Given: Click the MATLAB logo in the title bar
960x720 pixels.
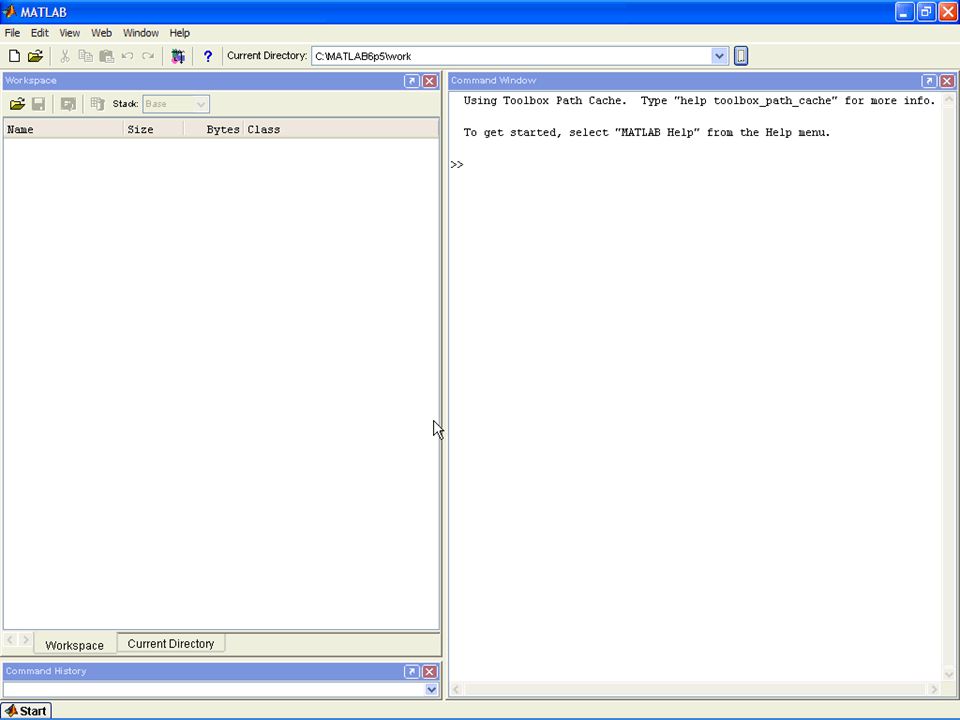Looking at the screenshot, I should (10, 12).
